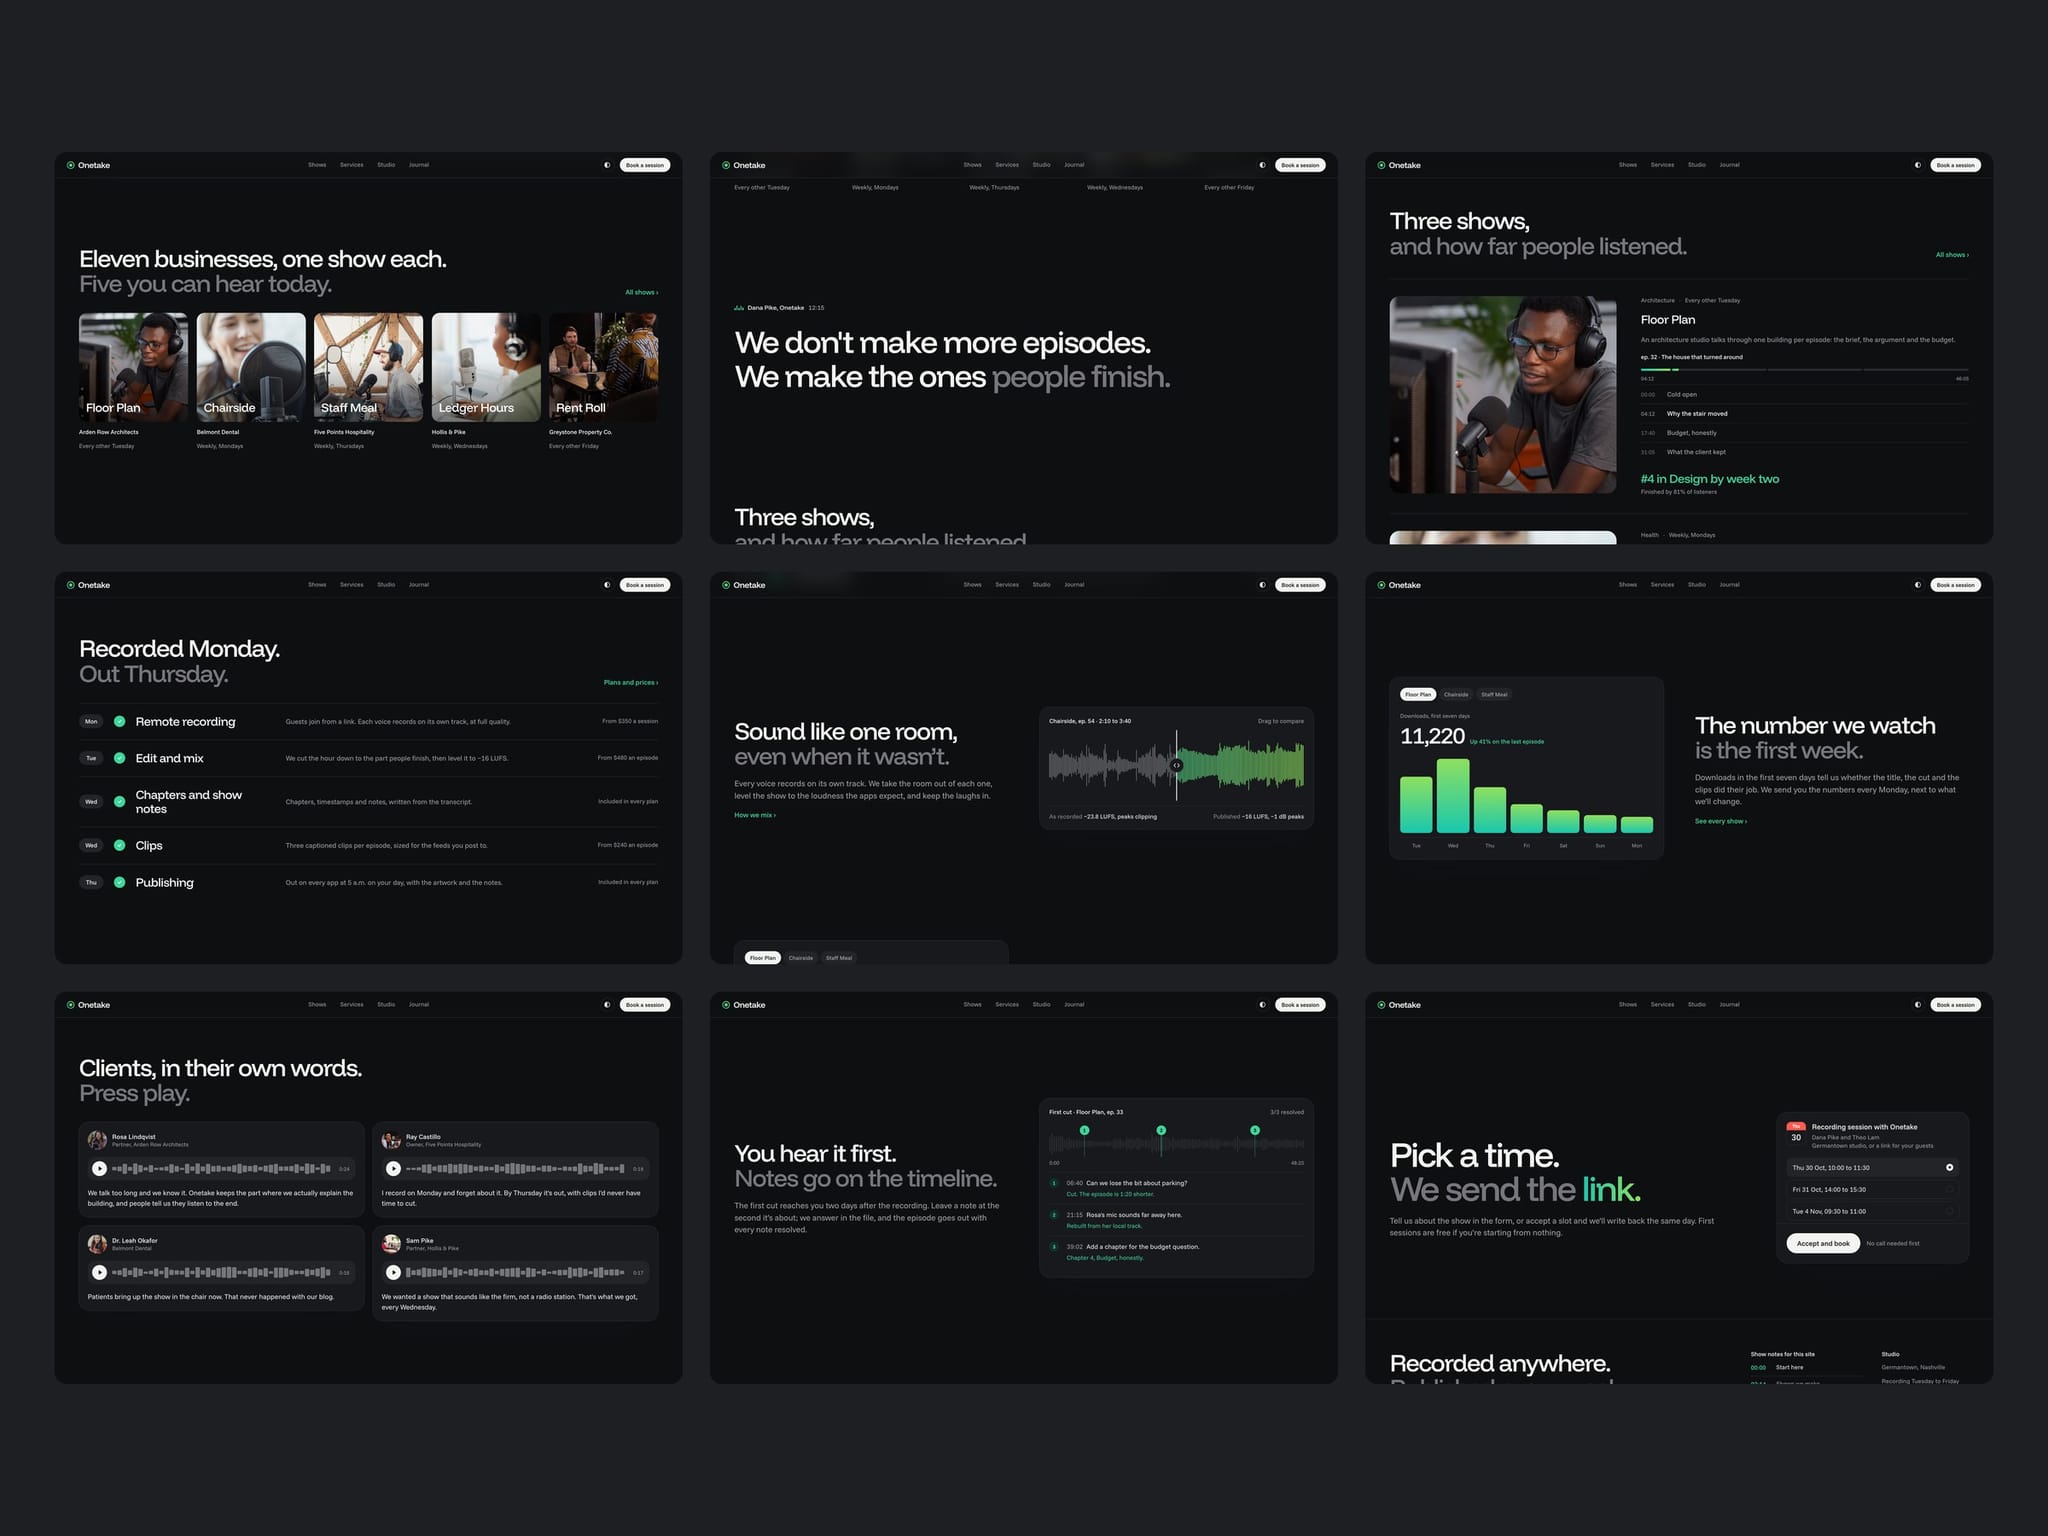Play Ray Castillo's audio clip
This screenshot has width=2048, height=1536.
tap(393, 1168)
